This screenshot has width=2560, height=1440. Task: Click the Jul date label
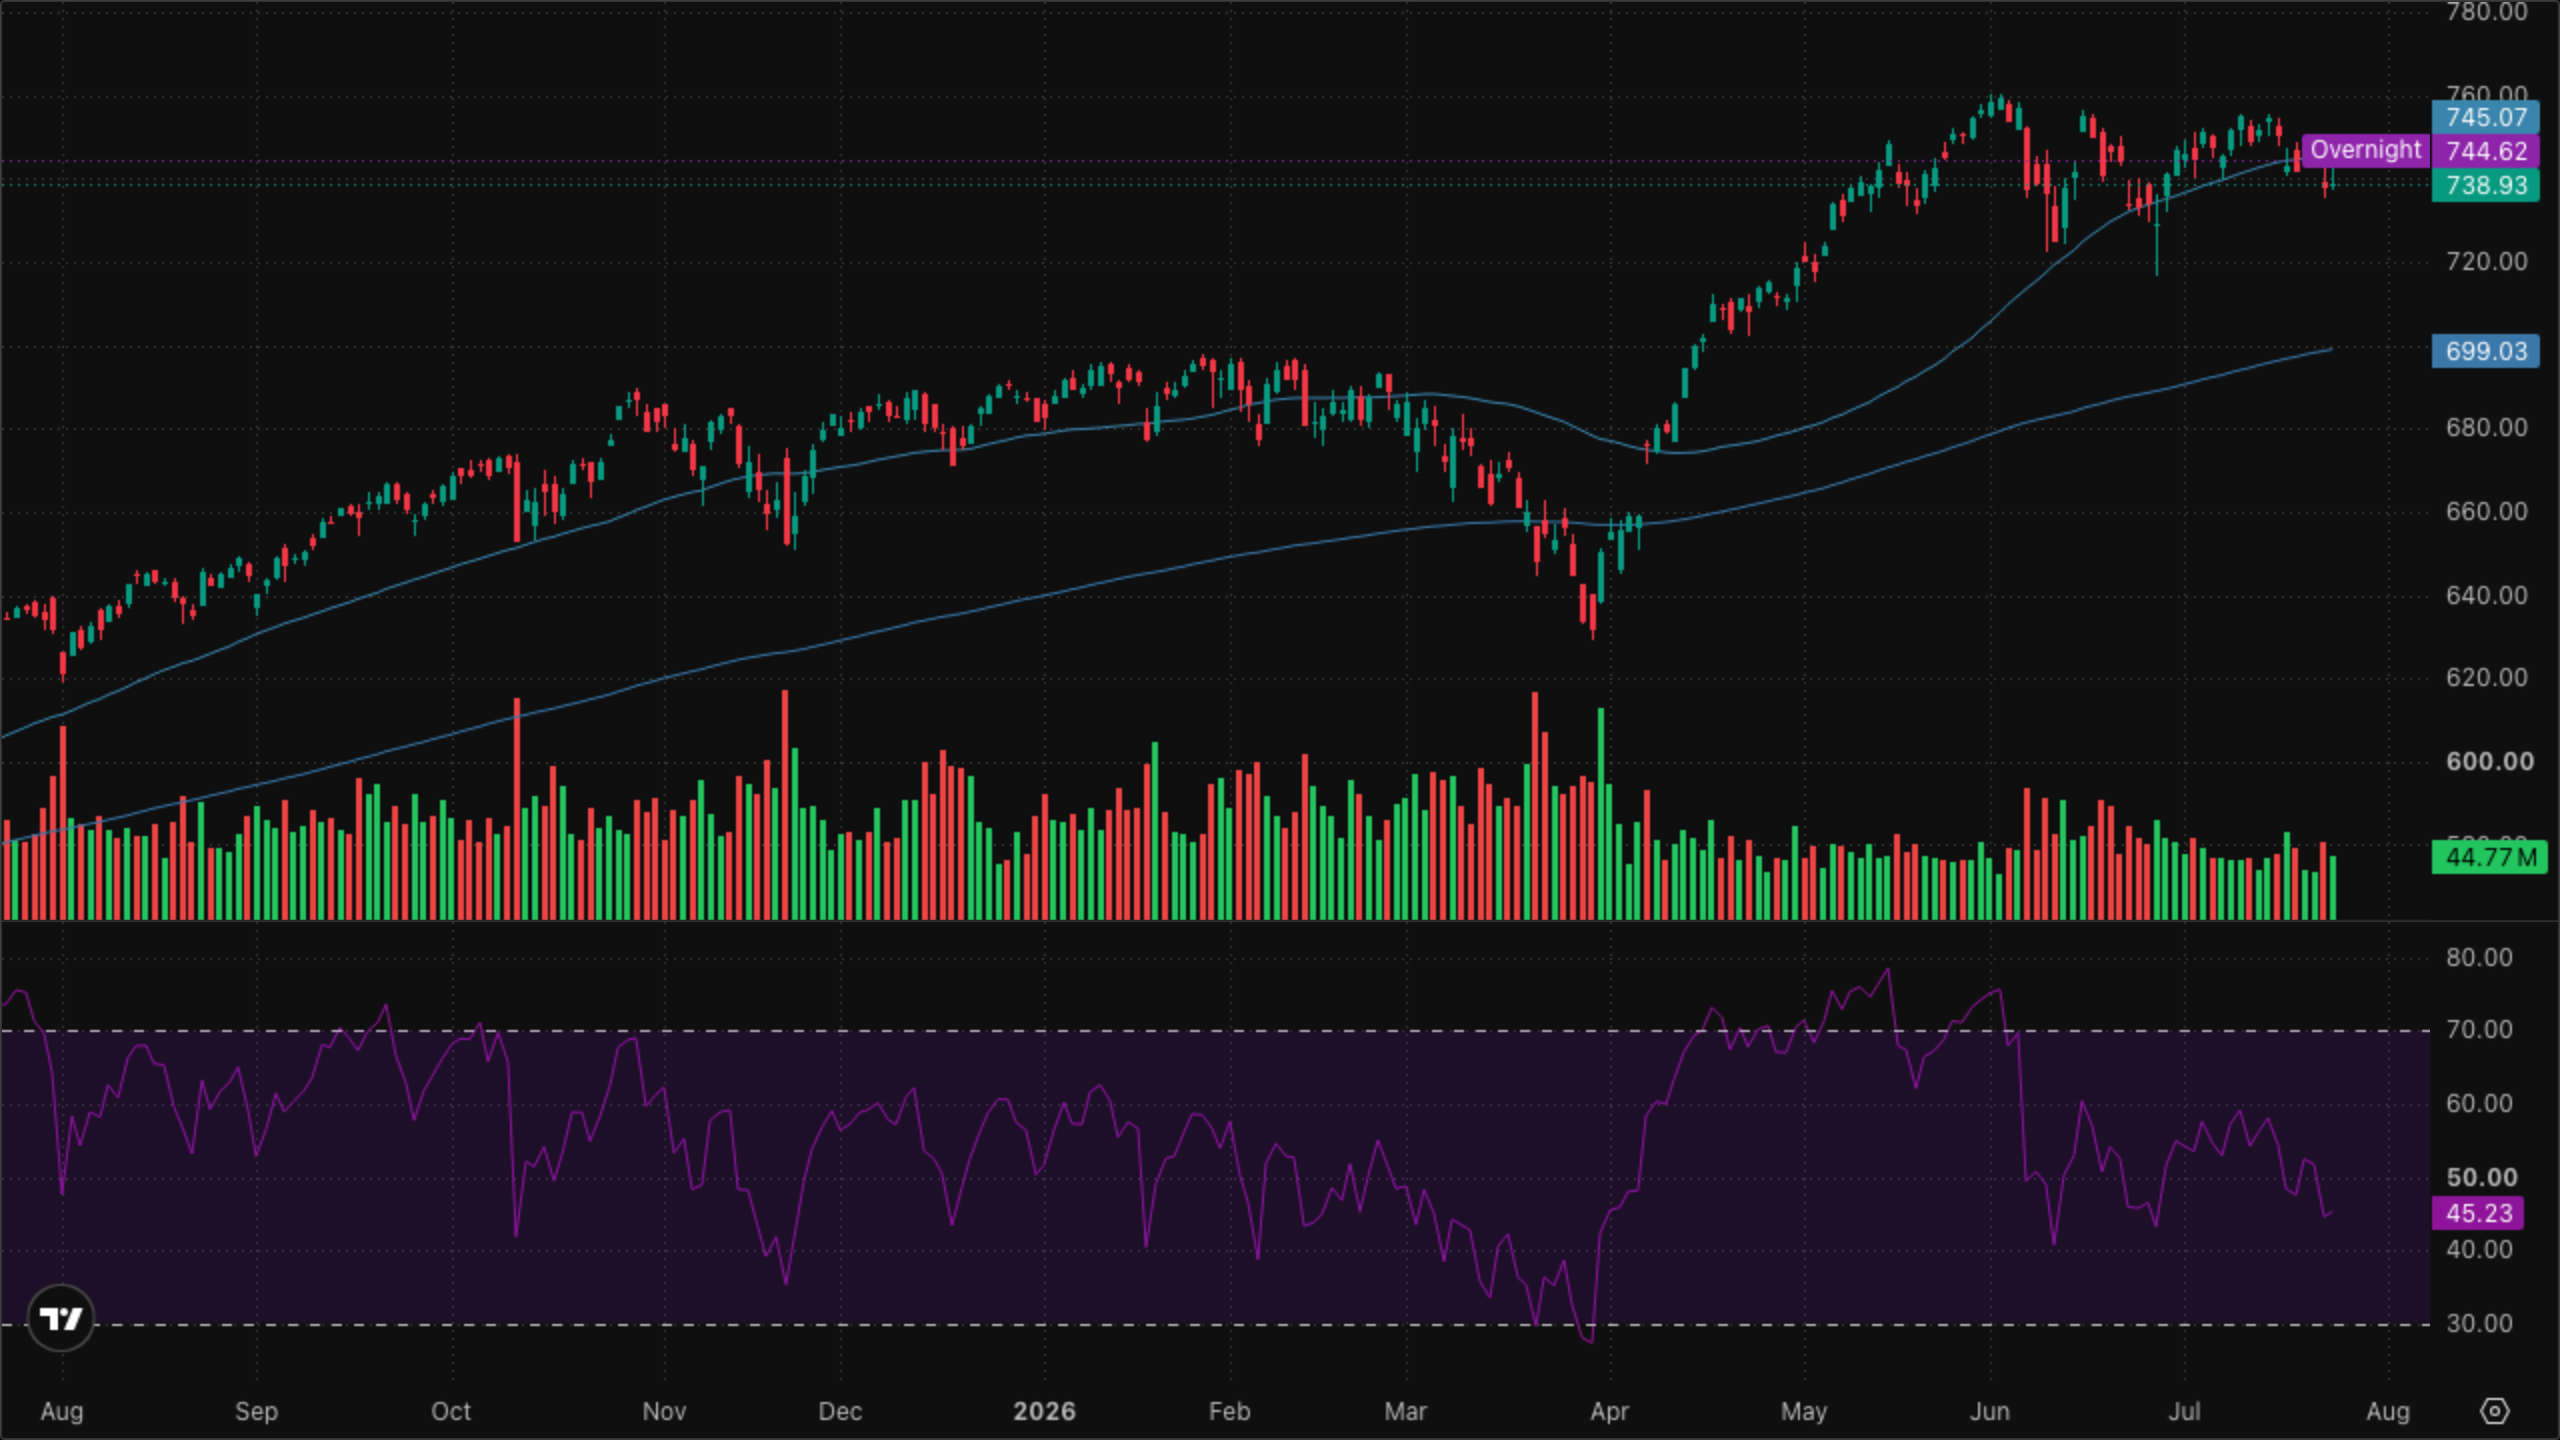2185,1412
